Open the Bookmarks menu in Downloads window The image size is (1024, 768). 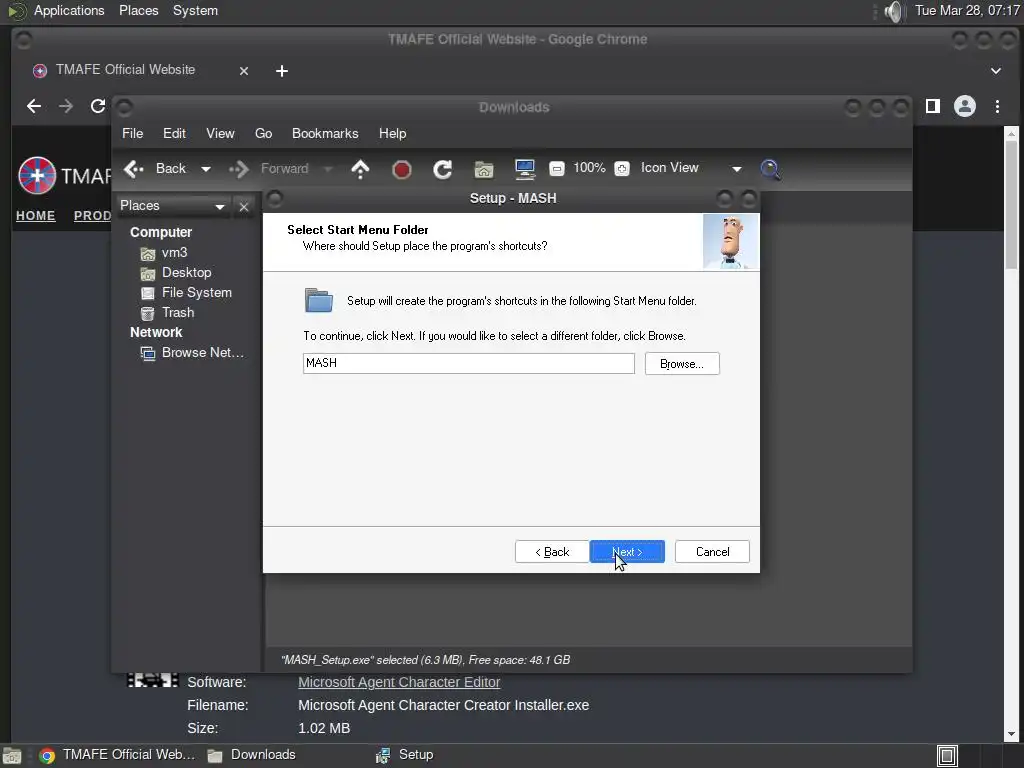pyautogui.click(x=325, y=133)
